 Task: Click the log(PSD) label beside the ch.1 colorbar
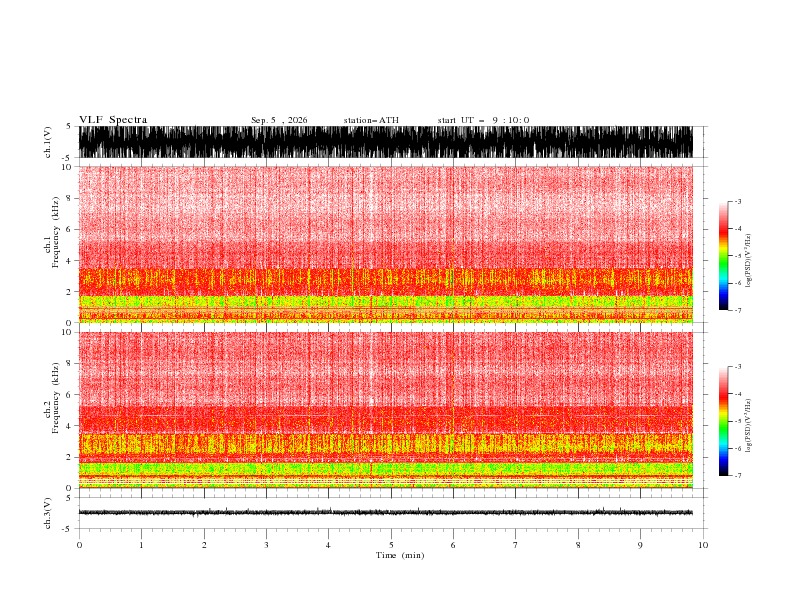tap(748, 261)
